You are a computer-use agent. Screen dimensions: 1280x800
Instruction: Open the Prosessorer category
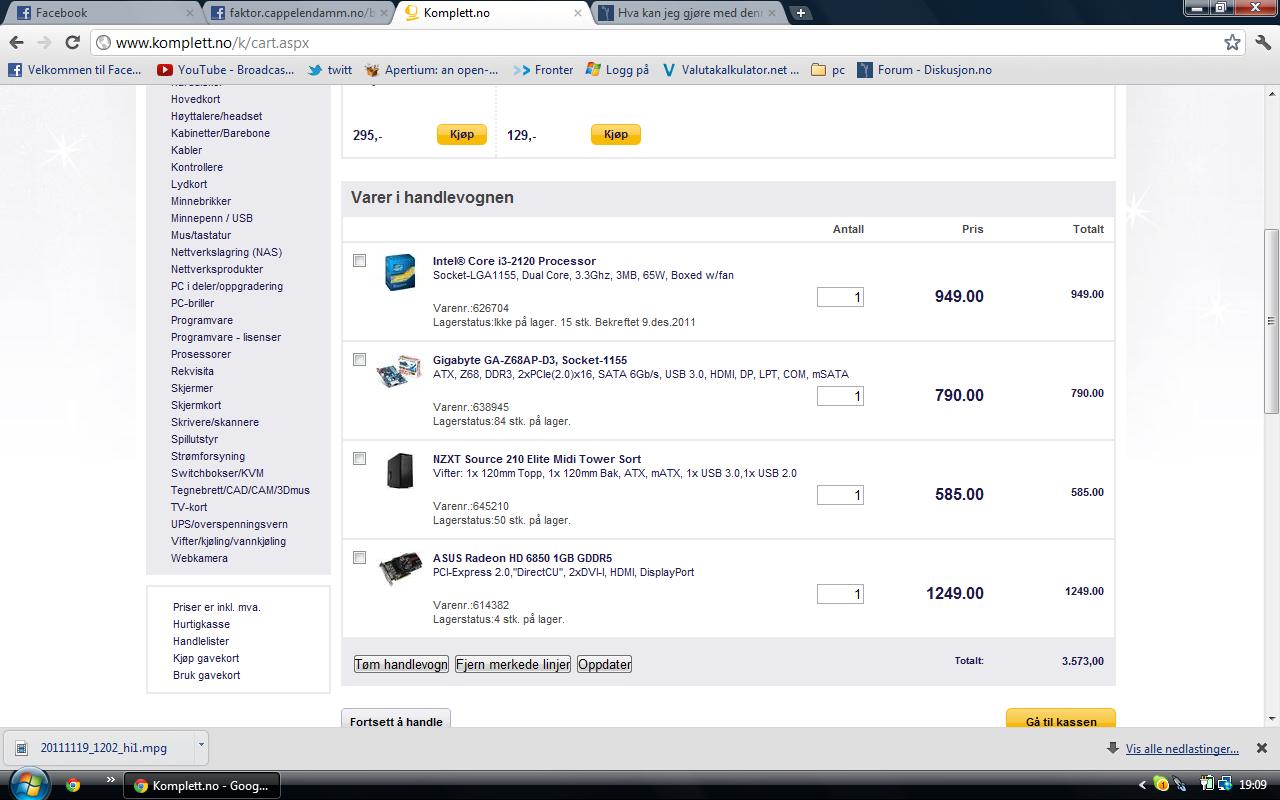coord(201,354)
